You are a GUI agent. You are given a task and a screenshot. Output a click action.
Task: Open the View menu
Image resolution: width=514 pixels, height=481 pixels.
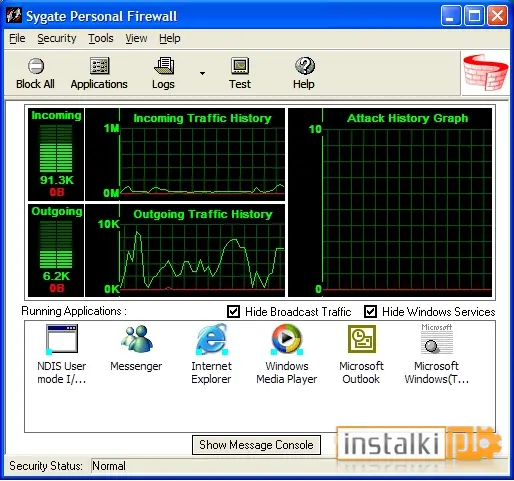136,38
